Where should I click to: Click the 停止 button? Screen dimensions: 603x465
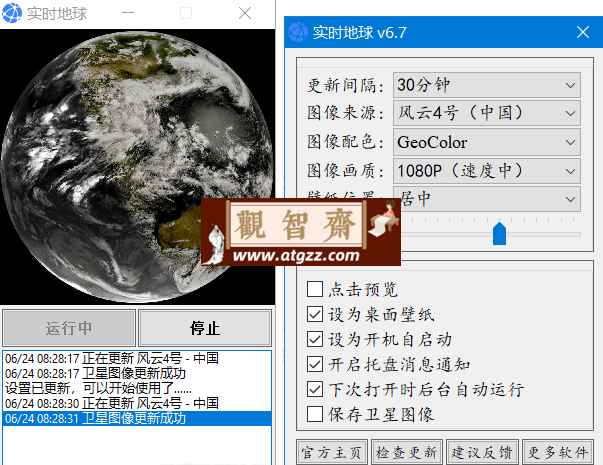tap(205, 328)
